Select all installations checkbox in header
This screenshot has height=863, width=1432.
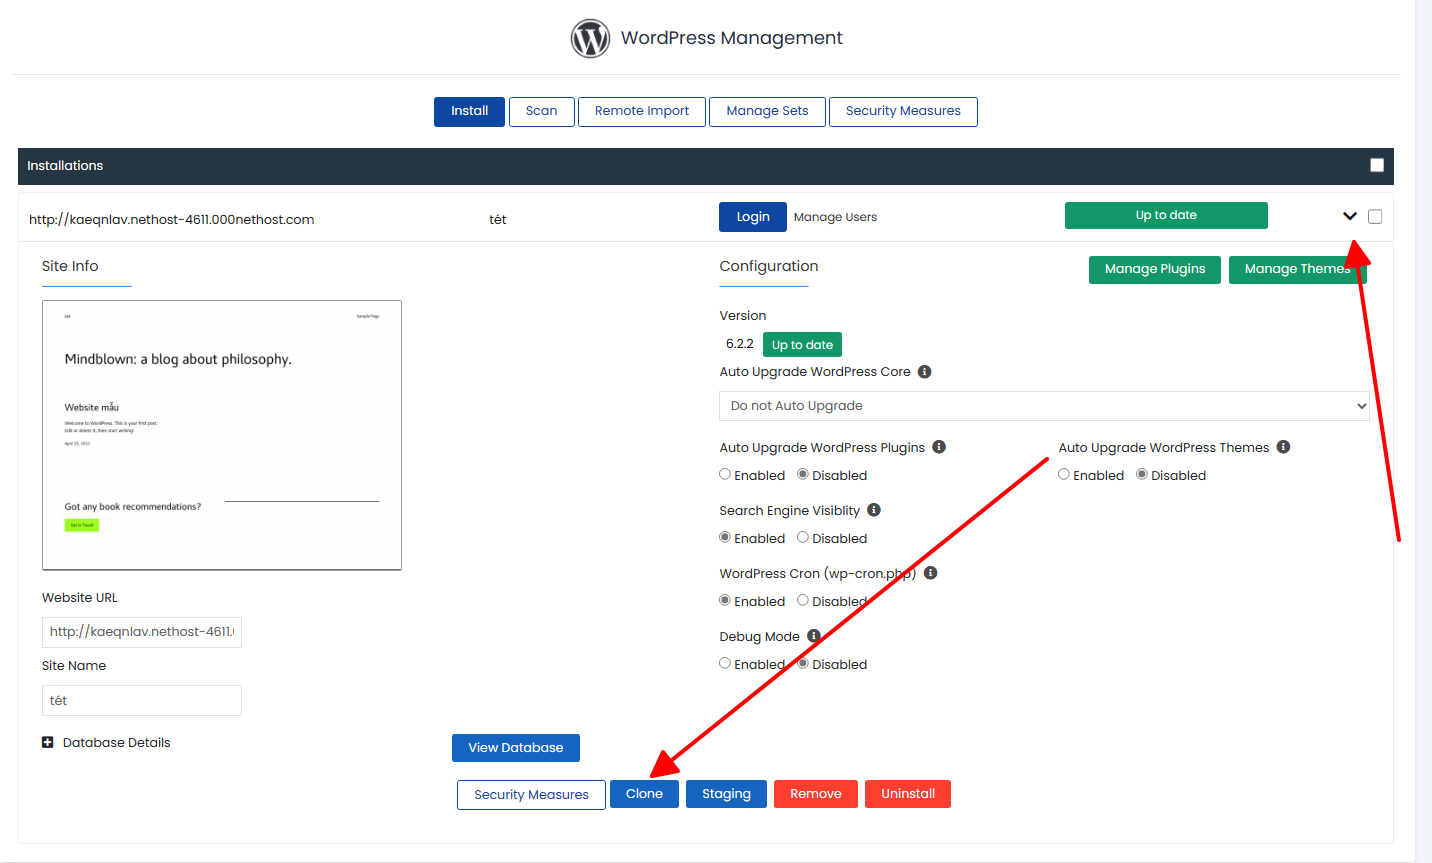tap(1377, 165)
